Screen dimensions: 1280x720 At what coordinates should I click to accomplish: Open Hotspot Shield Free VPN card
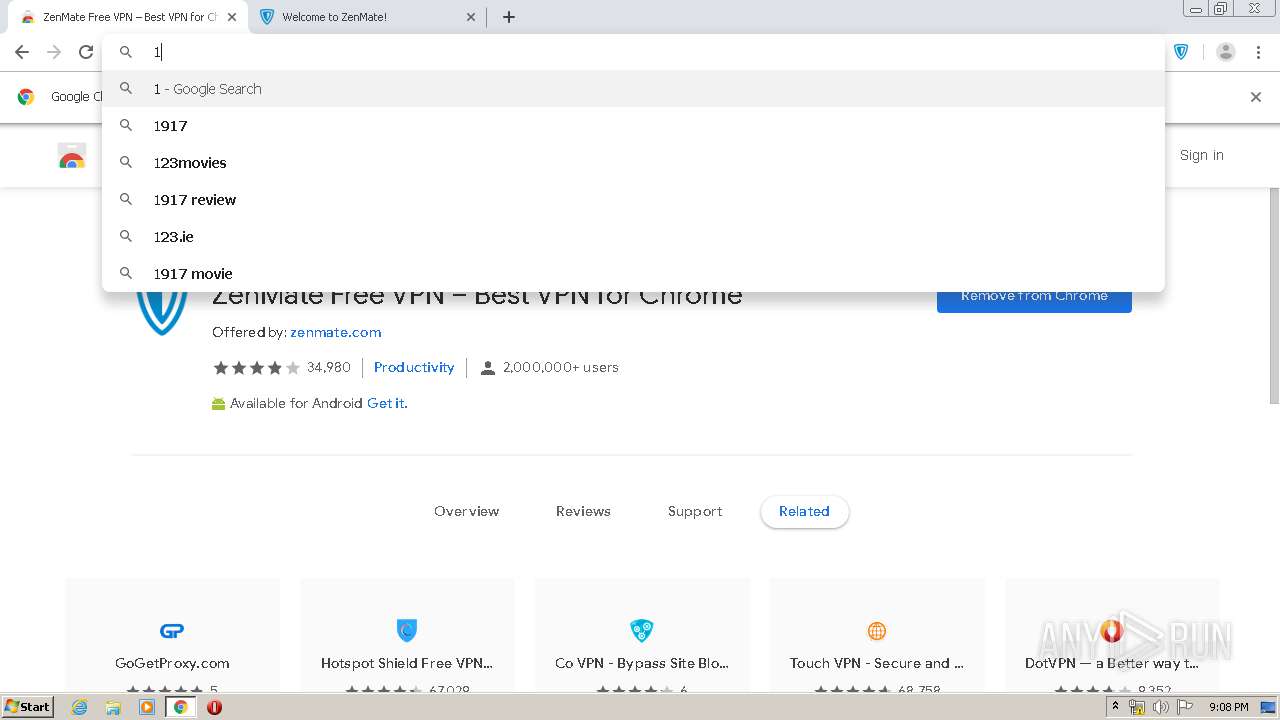point(407,635)
